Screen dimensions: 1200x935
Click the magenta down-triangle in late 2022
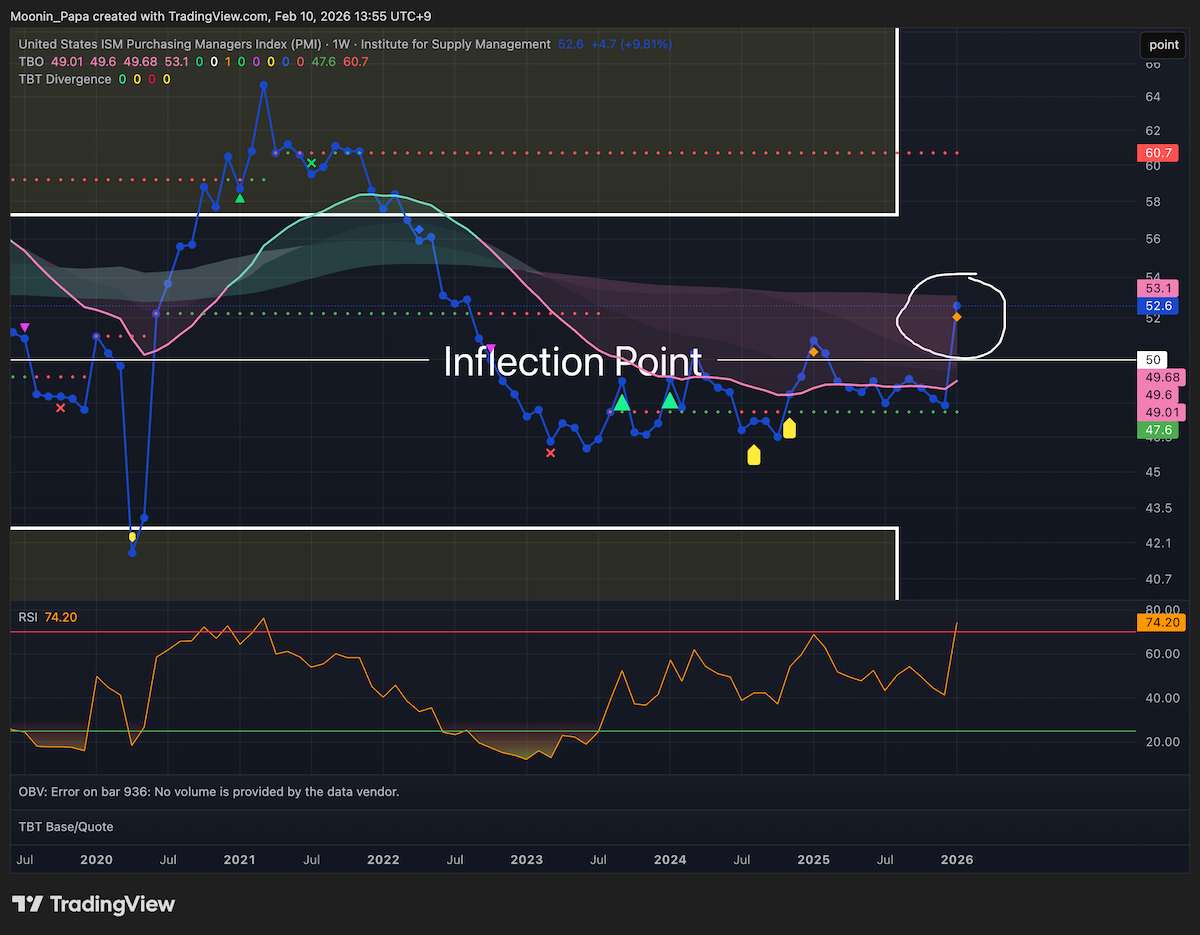pyautogui.click(x=490, y=347)
